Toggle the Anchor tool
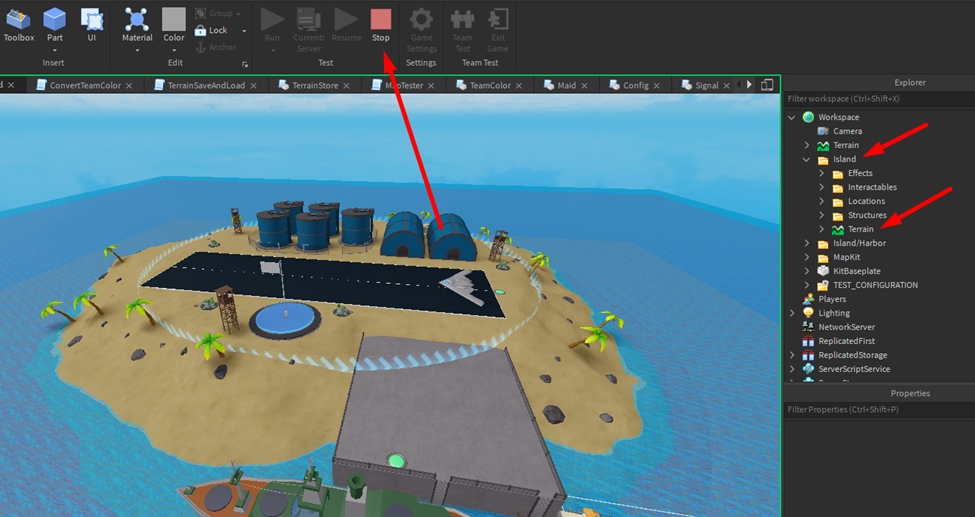Viewport: 975px width, 517px height. pos(216,47)
